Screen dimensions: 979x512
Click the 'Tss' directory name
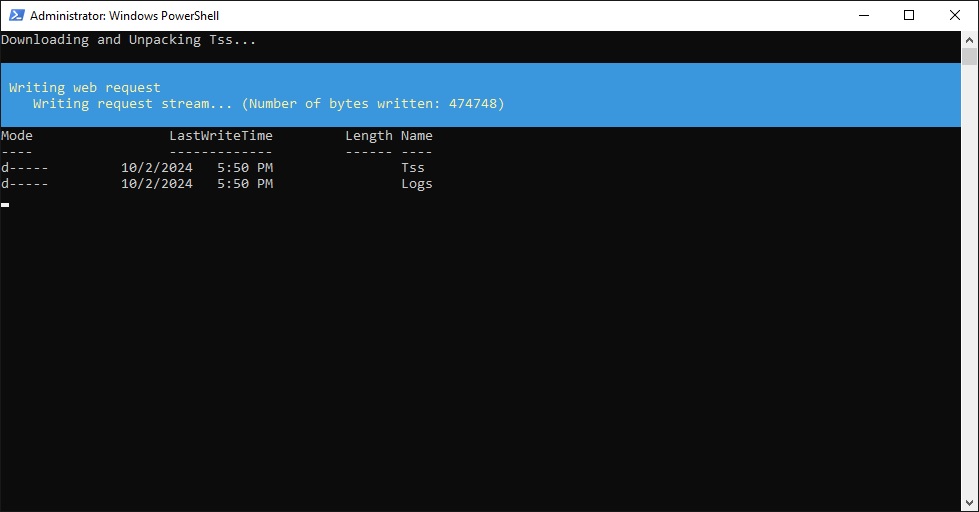(413, 167)
